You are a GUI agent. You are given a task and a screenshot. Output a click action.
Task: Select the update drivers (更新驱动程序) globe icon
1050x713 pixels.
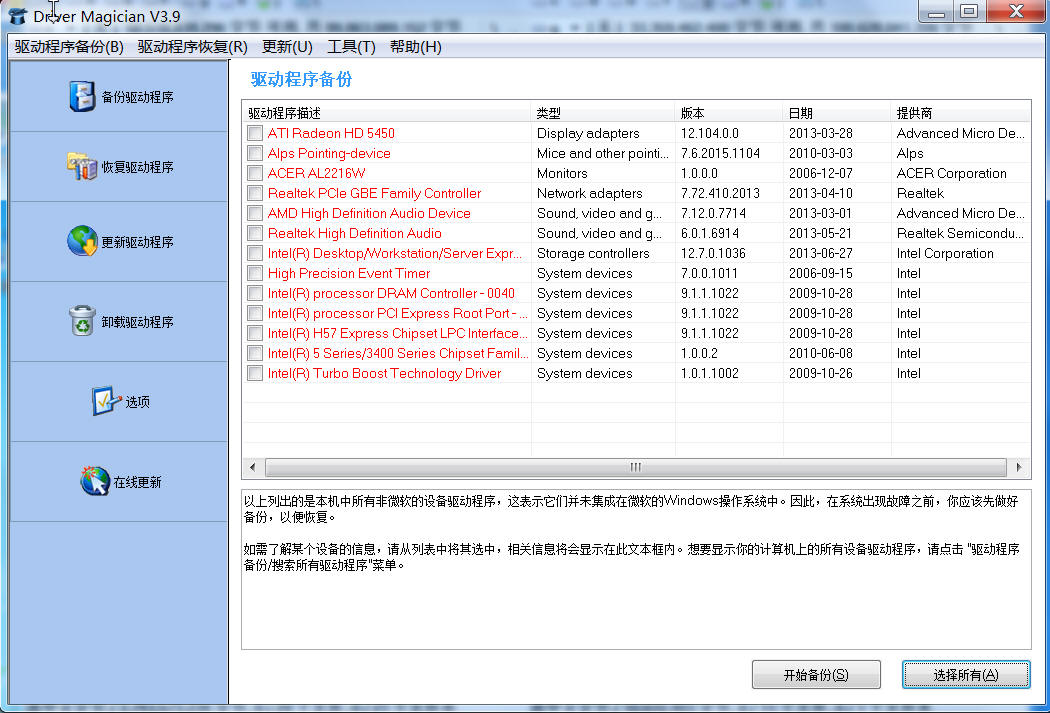tap(82, 241)
